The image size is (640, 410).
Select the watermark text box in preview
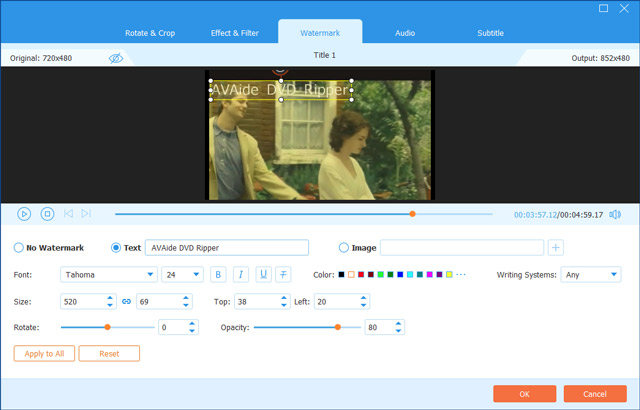[x=281, y=90]
